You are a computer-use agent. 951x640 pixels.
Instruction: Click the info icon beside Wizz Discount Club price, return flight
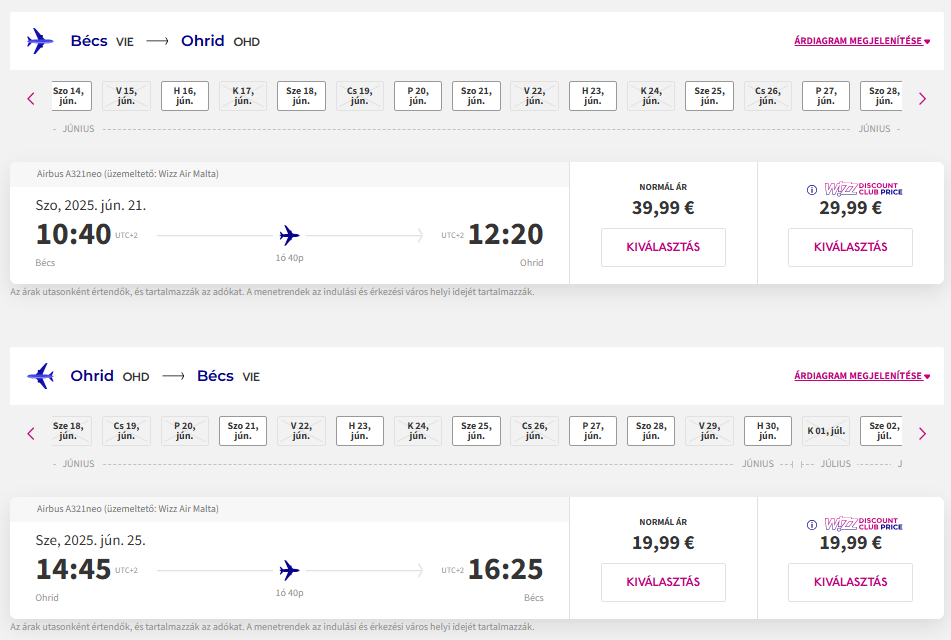tap(812, 525)
